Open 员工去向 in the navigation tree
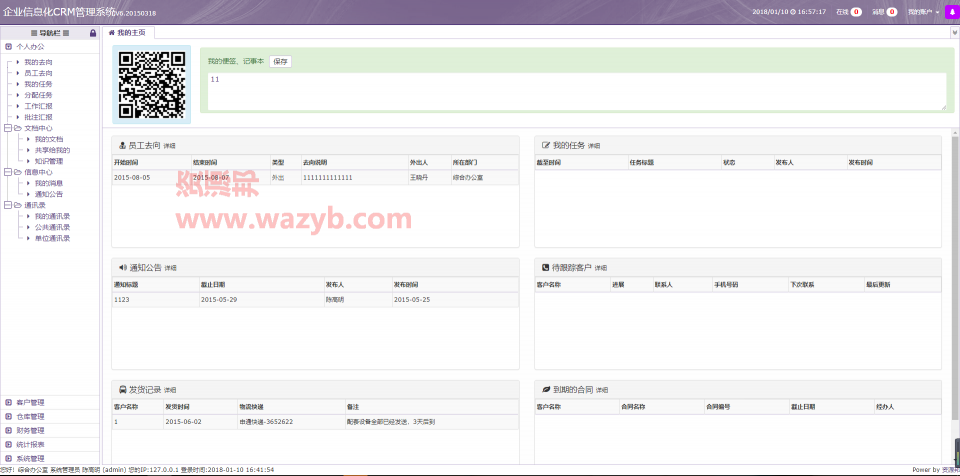960x476 pixels. pyautogui.click(x=38, y=73)
